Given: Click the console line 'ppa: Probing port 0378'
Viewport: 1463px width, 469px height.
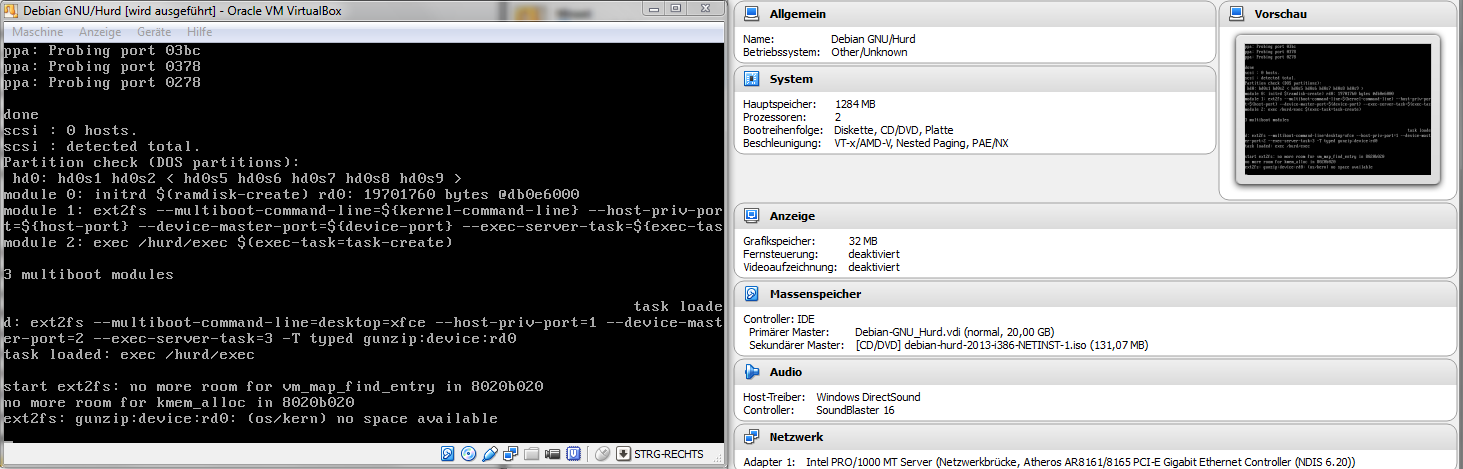Looking at the screenshot, I should (x=102, y=66).
